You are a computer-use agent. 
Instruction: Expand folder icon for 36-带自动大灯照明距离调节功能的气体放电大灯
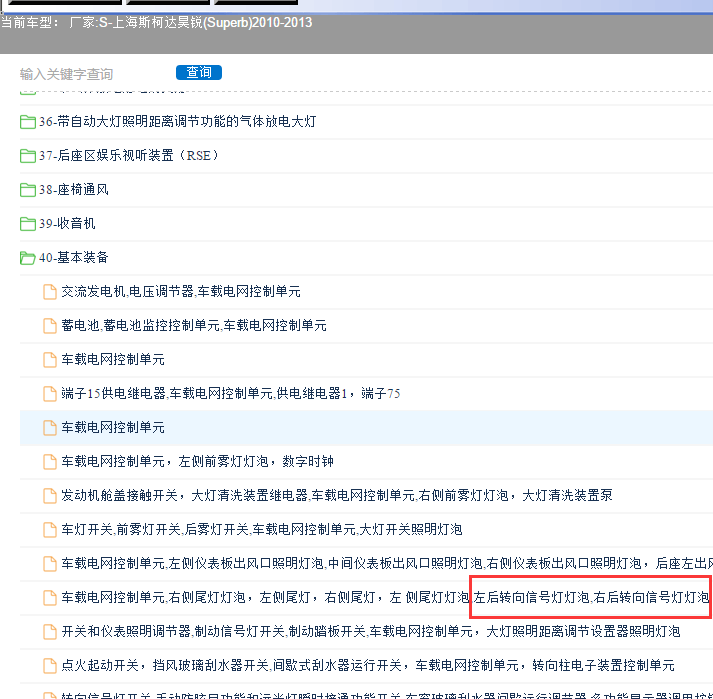click(x=28, y=122)
